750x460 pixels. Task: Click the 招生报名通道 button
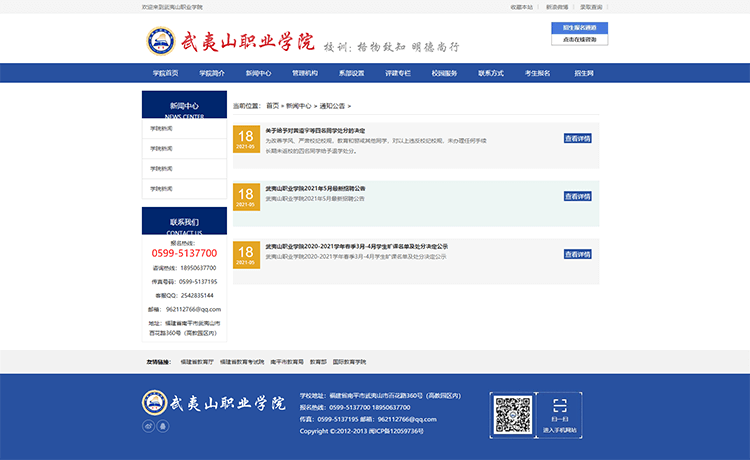coord(579,28)
